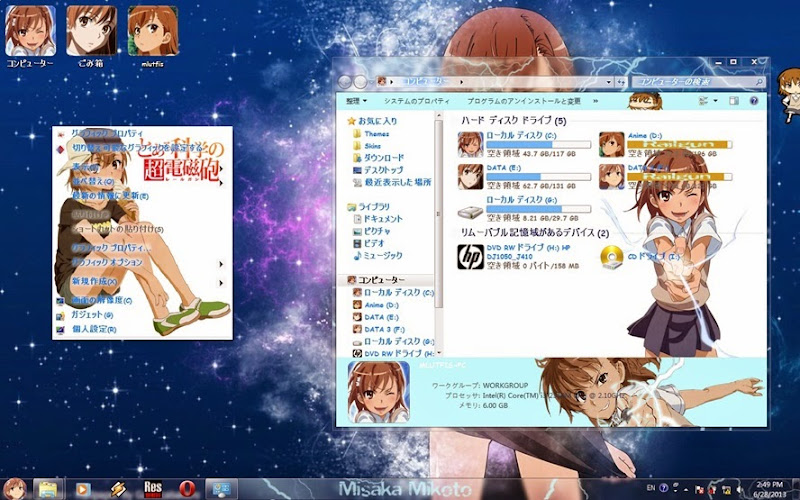This screenshot has height=500, width=800.
Task: Open the Winamp lightning taskbar icon
Action: click(x=118, y=489)
